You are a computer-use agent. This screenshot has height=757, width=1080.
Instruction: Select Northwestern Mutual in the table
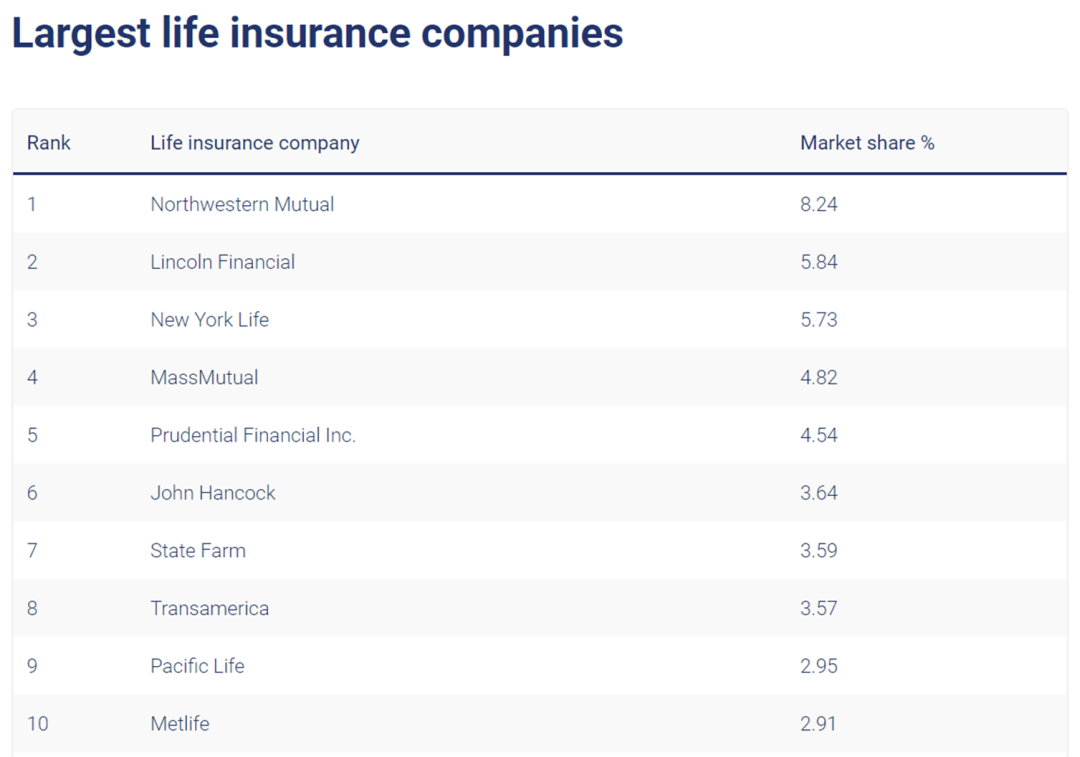coord(242,204)
